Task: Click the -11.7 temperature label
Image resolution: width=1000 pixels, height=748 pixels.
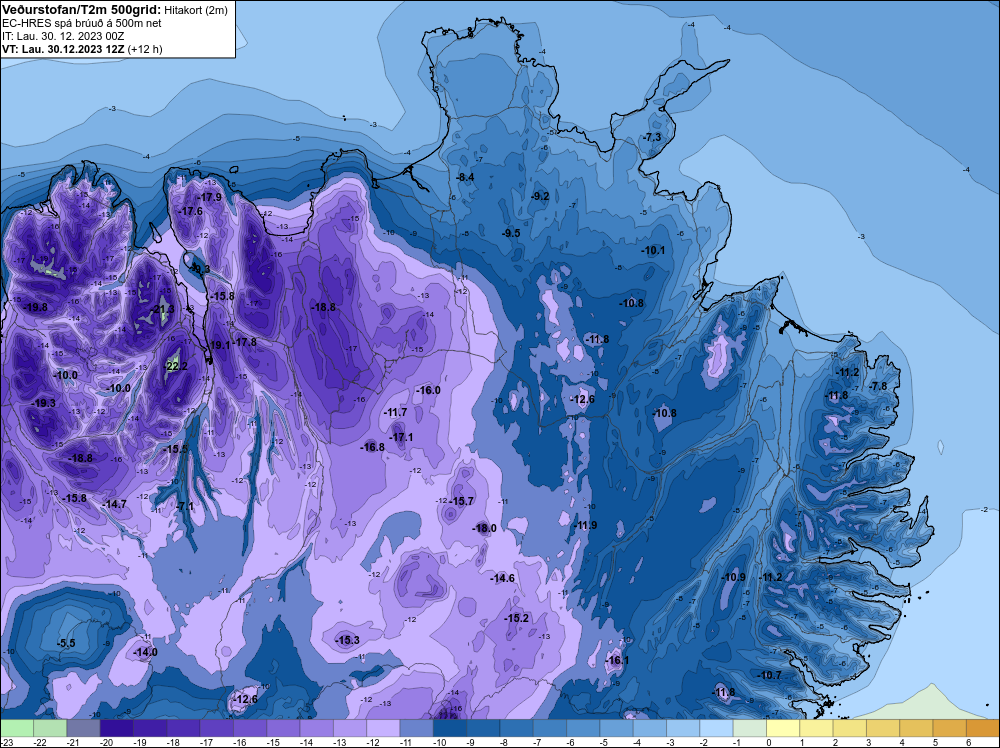Action: tap(395, 413)
